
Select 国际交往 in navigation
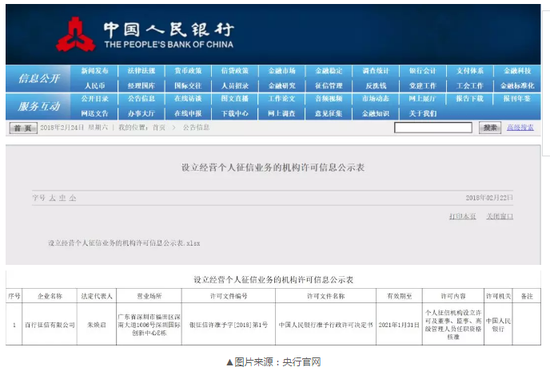(x=188, y=86)
